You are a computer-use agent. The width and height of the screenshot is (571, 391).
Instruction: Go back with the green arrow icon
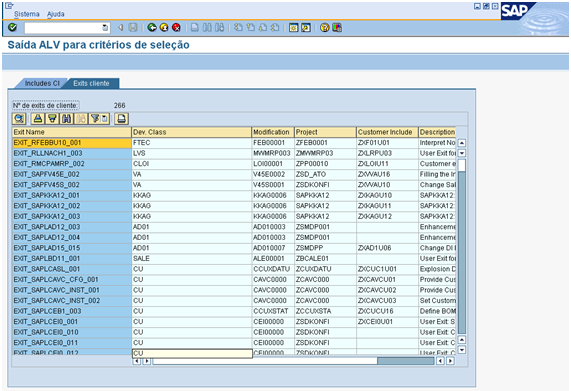click(152, 27)
